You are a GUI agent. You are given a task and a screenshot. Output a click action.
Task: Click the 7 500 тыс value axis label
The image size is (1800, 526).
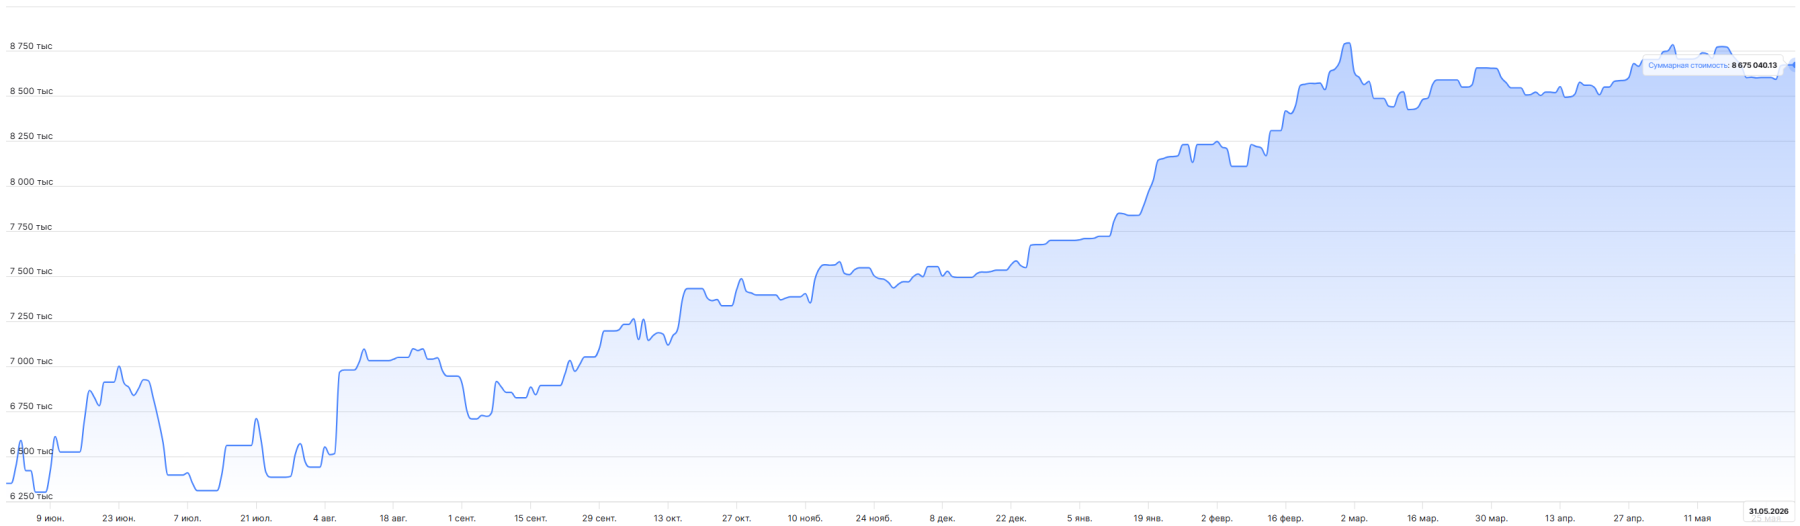[31, 271]
